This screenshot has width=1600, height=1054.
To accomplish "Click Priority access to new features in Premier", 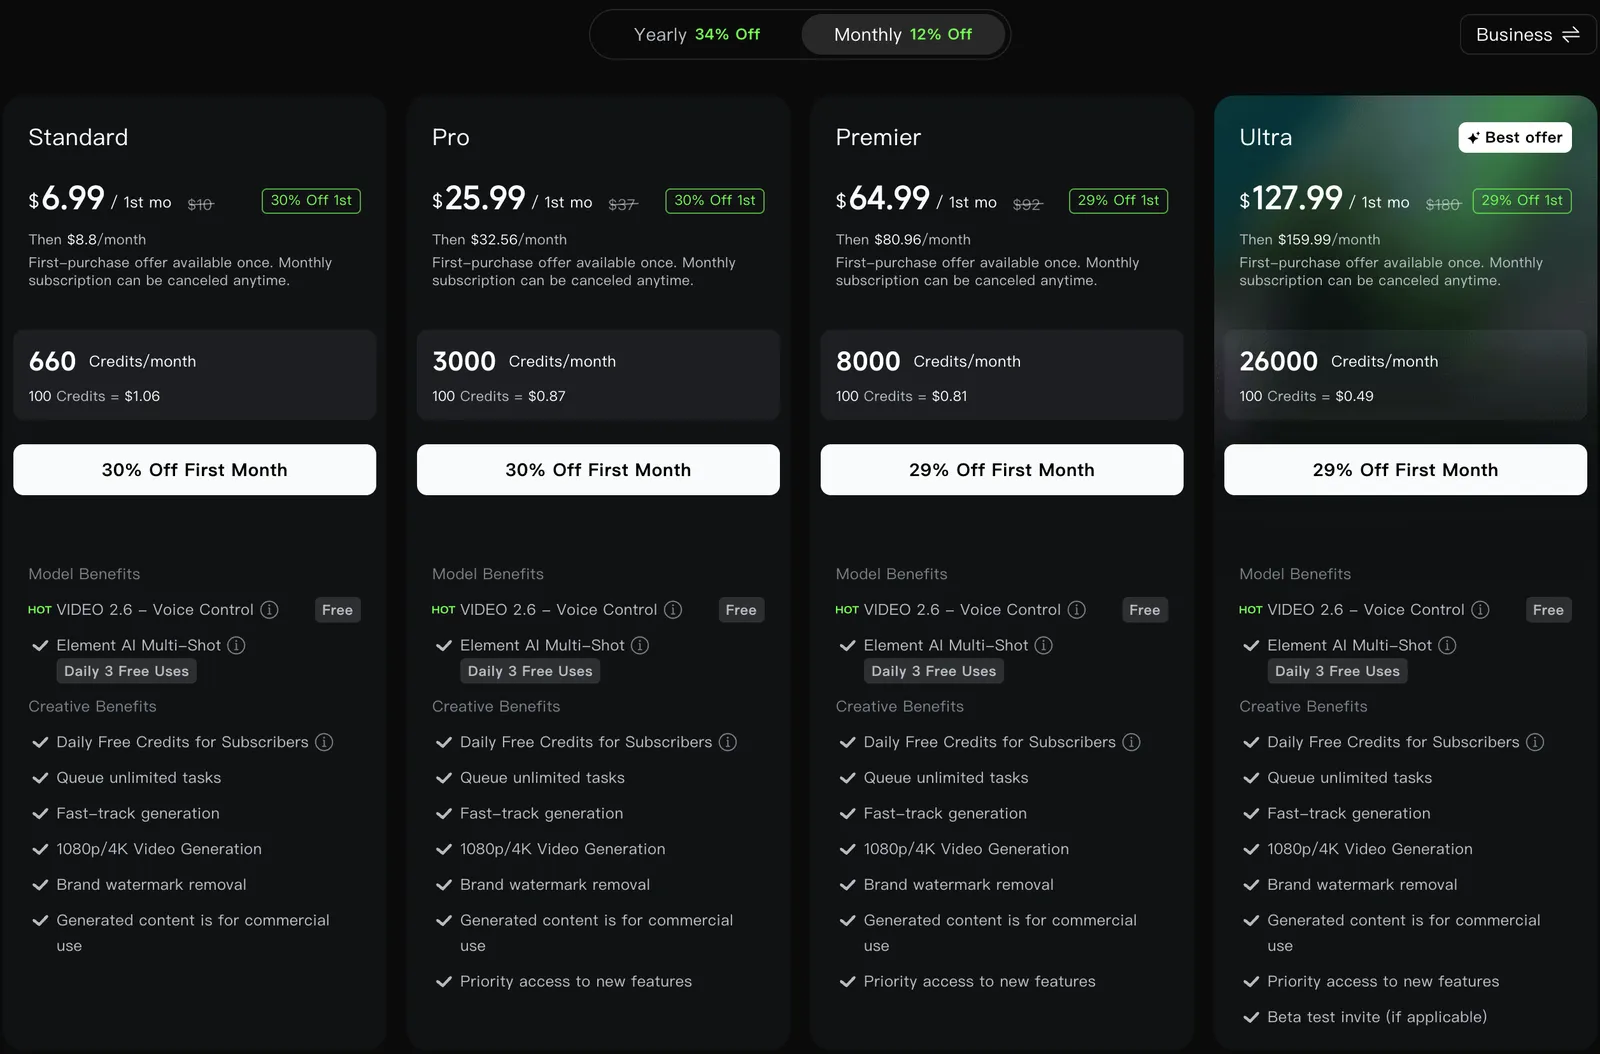I will pyautogui.click(x=980, y=982).
